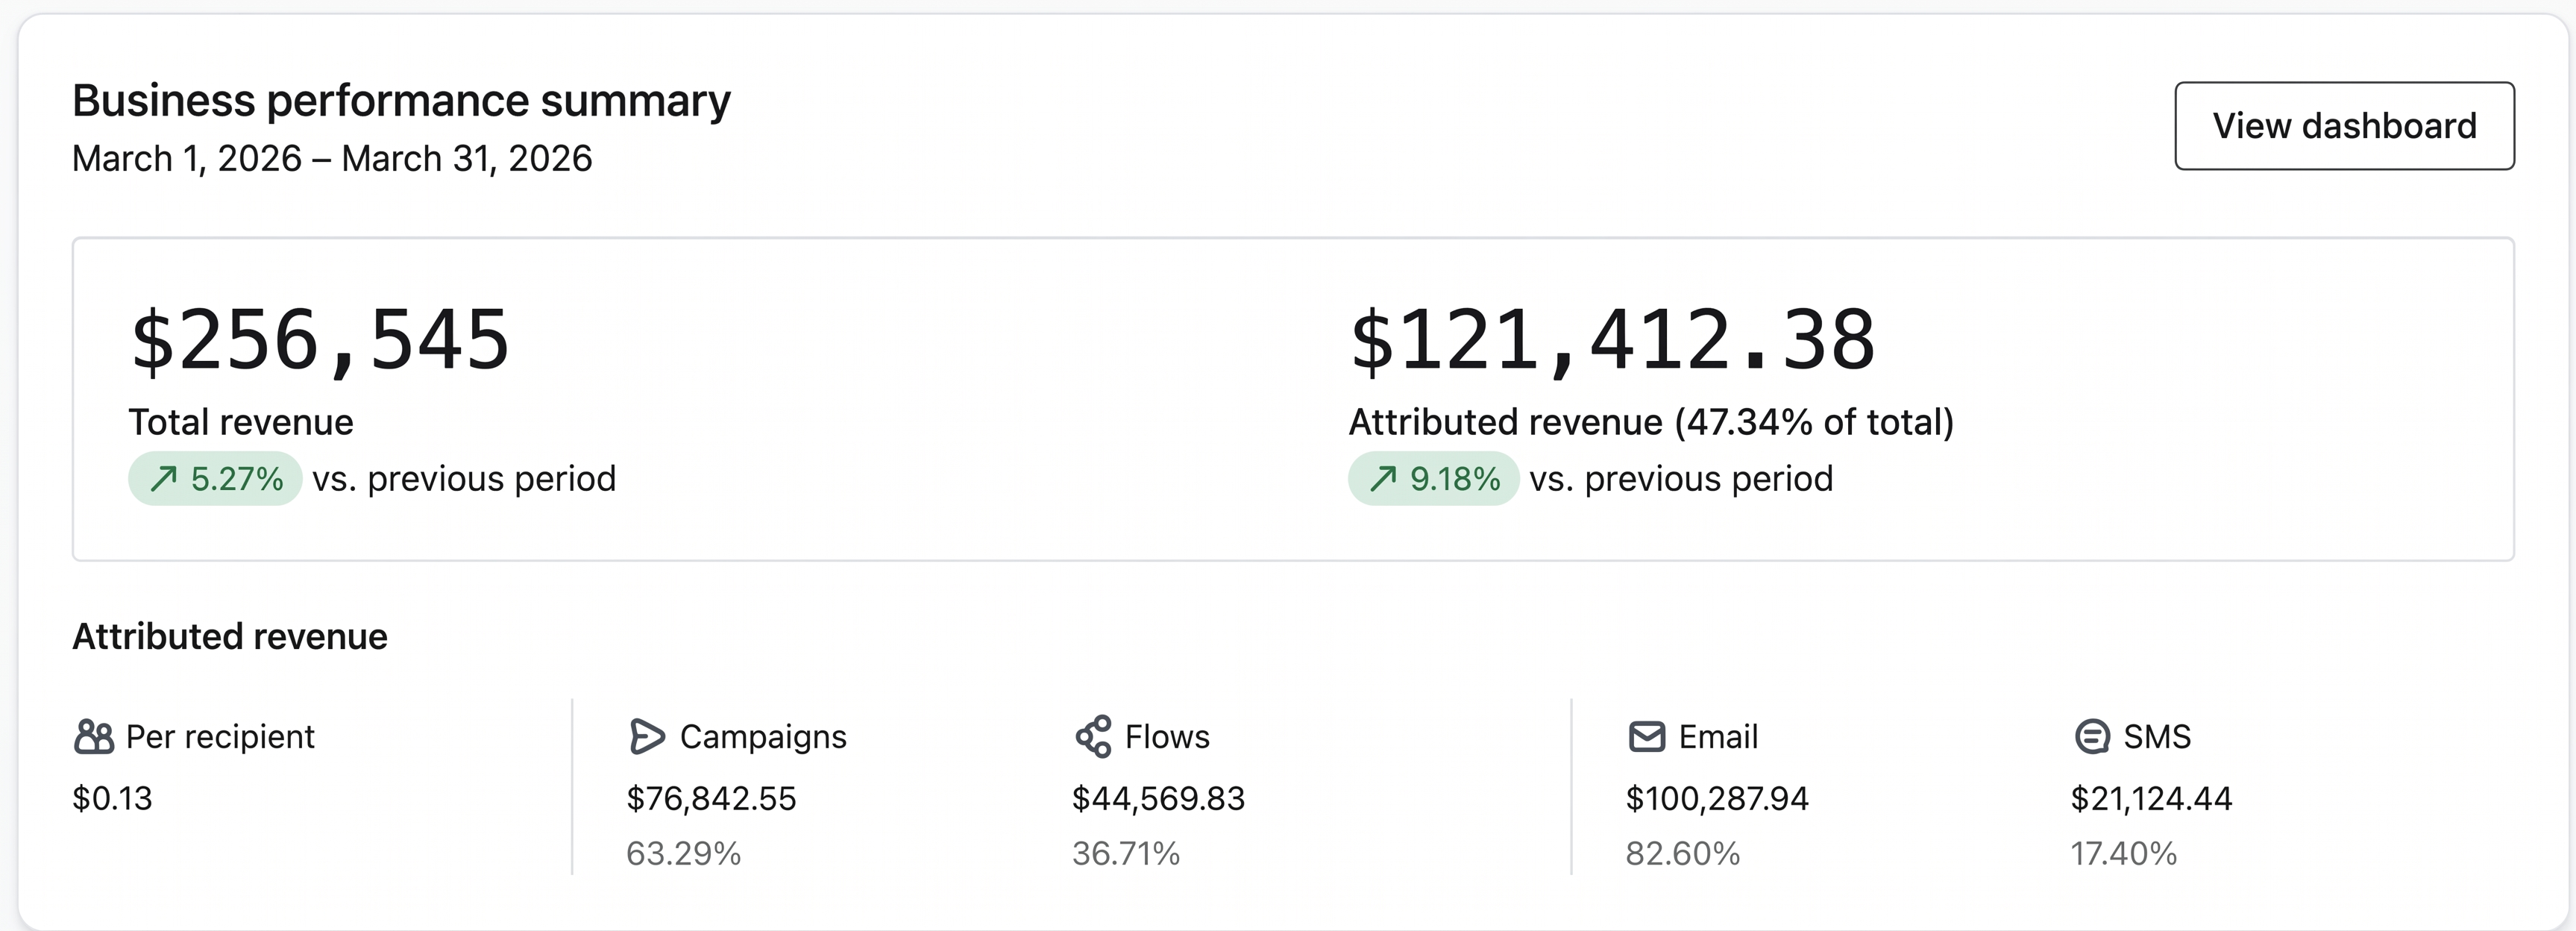The height and width of the screenshot is (931, 2576).
Task: Click the Business performance summary heading
Action: [x=401, y=99]
